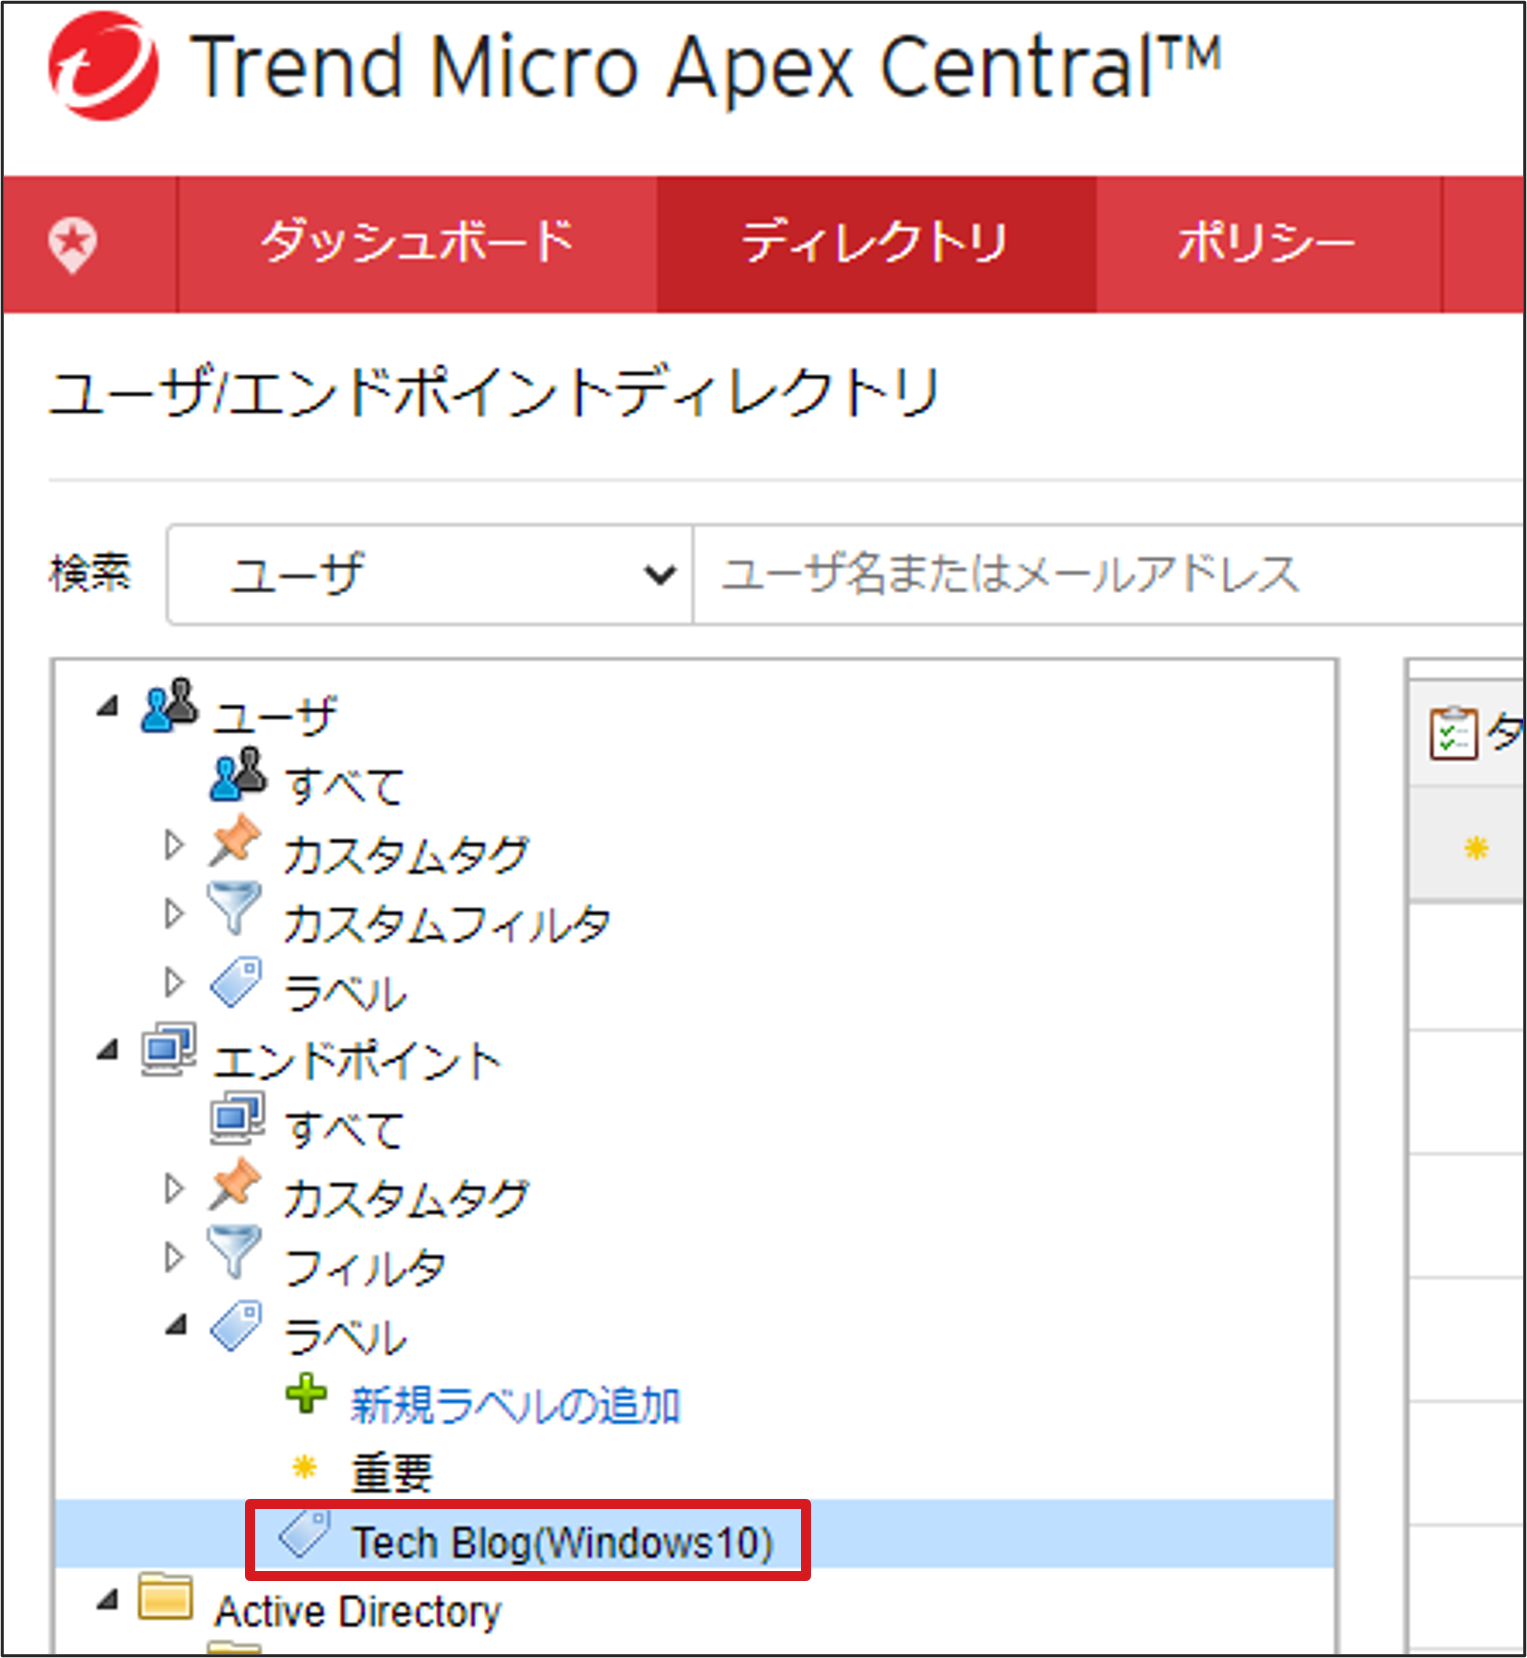Select the Active Directory node
This screenshot has height=1658, width=1527.
tap(358, 1611)
